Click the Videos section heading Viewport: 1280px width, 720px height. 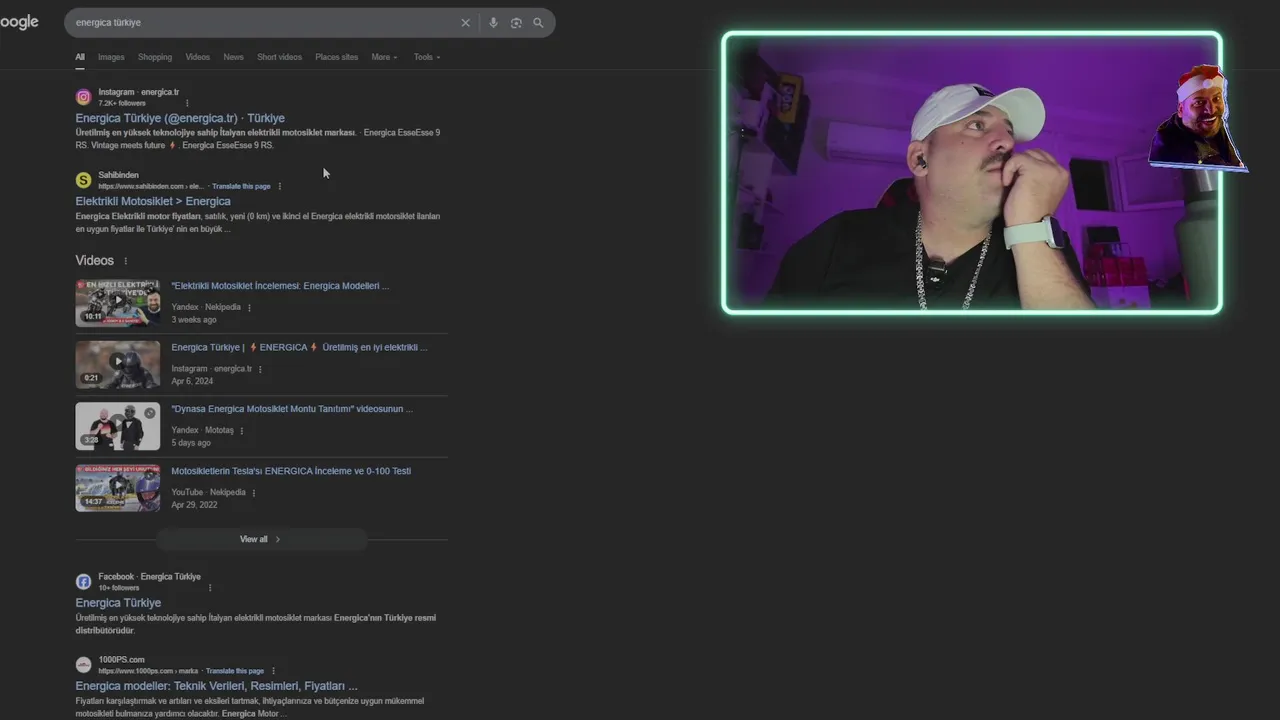pyautogui.click(x=95, y=260)
